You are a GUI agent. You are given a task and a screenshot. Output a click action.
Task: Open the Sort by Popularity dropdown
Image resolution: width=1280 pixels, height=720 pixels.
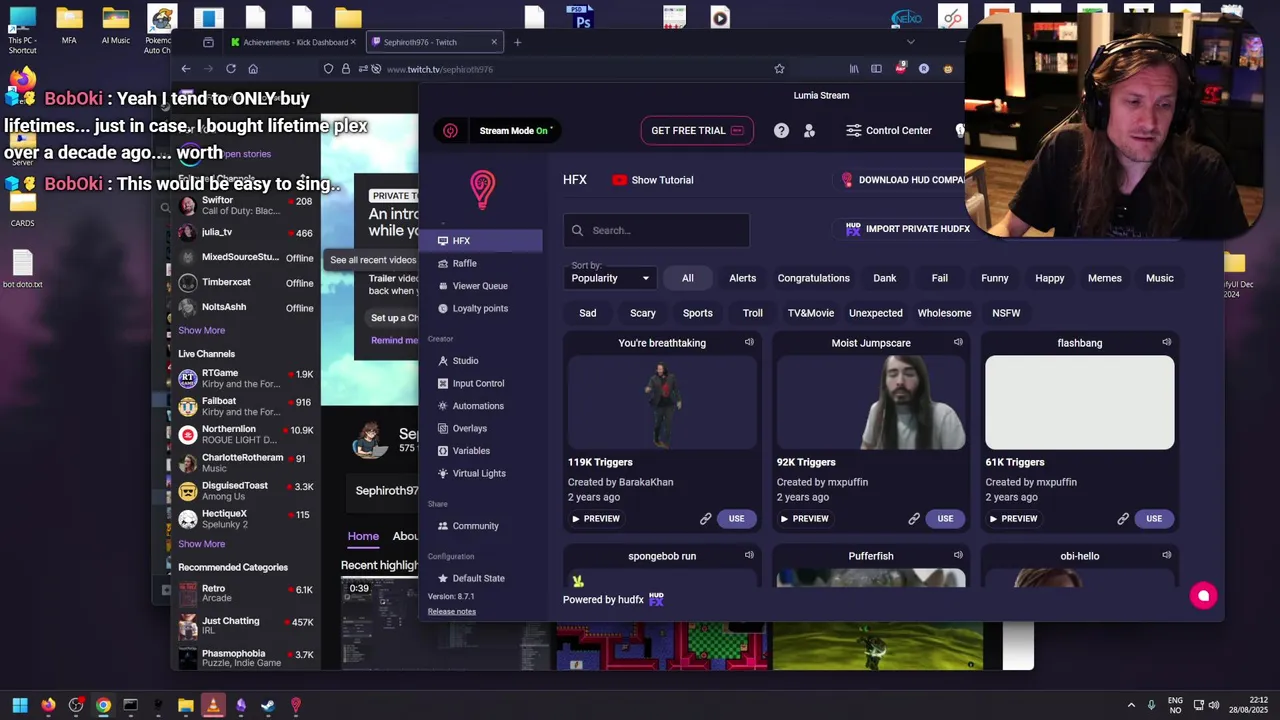[610, 278]
